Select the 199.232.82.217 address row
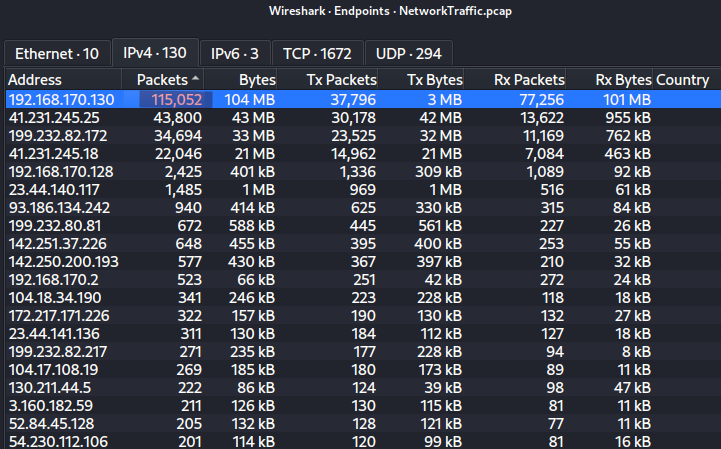Viewport: 721px width, 449px height. click(x=363, y=351)
